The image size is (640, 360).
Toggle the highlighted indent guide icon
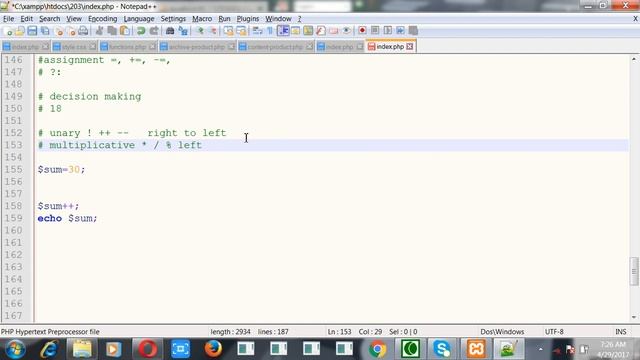click(x=283, y=31)
